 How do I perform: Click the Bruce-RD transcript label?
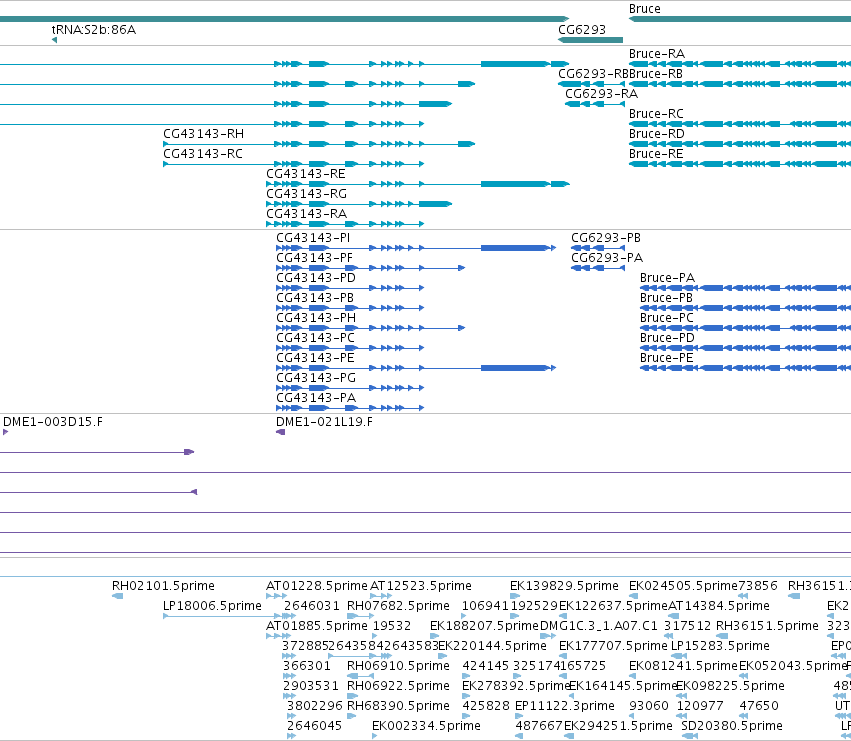657,134
